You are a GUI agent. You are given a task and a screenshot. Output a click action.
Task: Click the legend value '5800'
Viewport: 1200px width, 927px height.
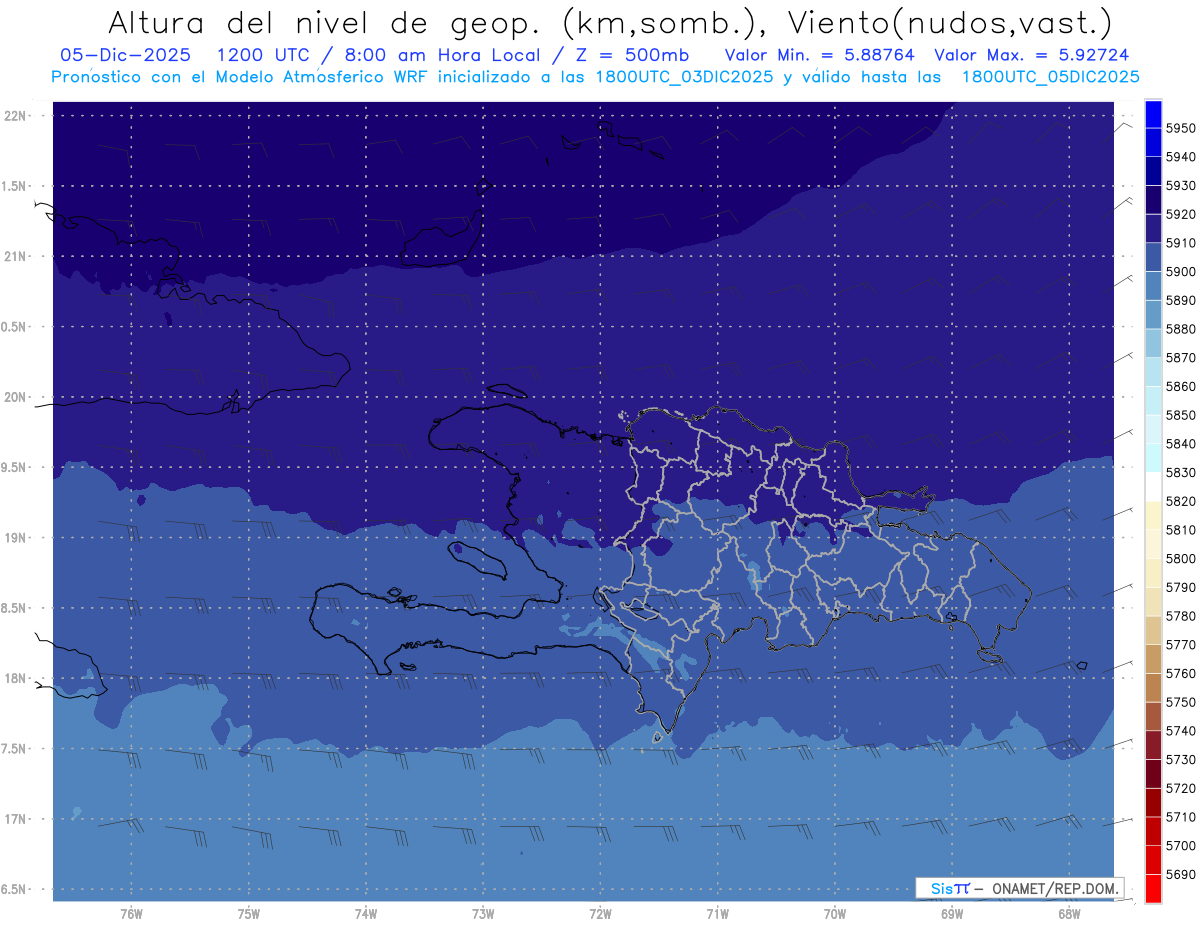pos(1181,559)
